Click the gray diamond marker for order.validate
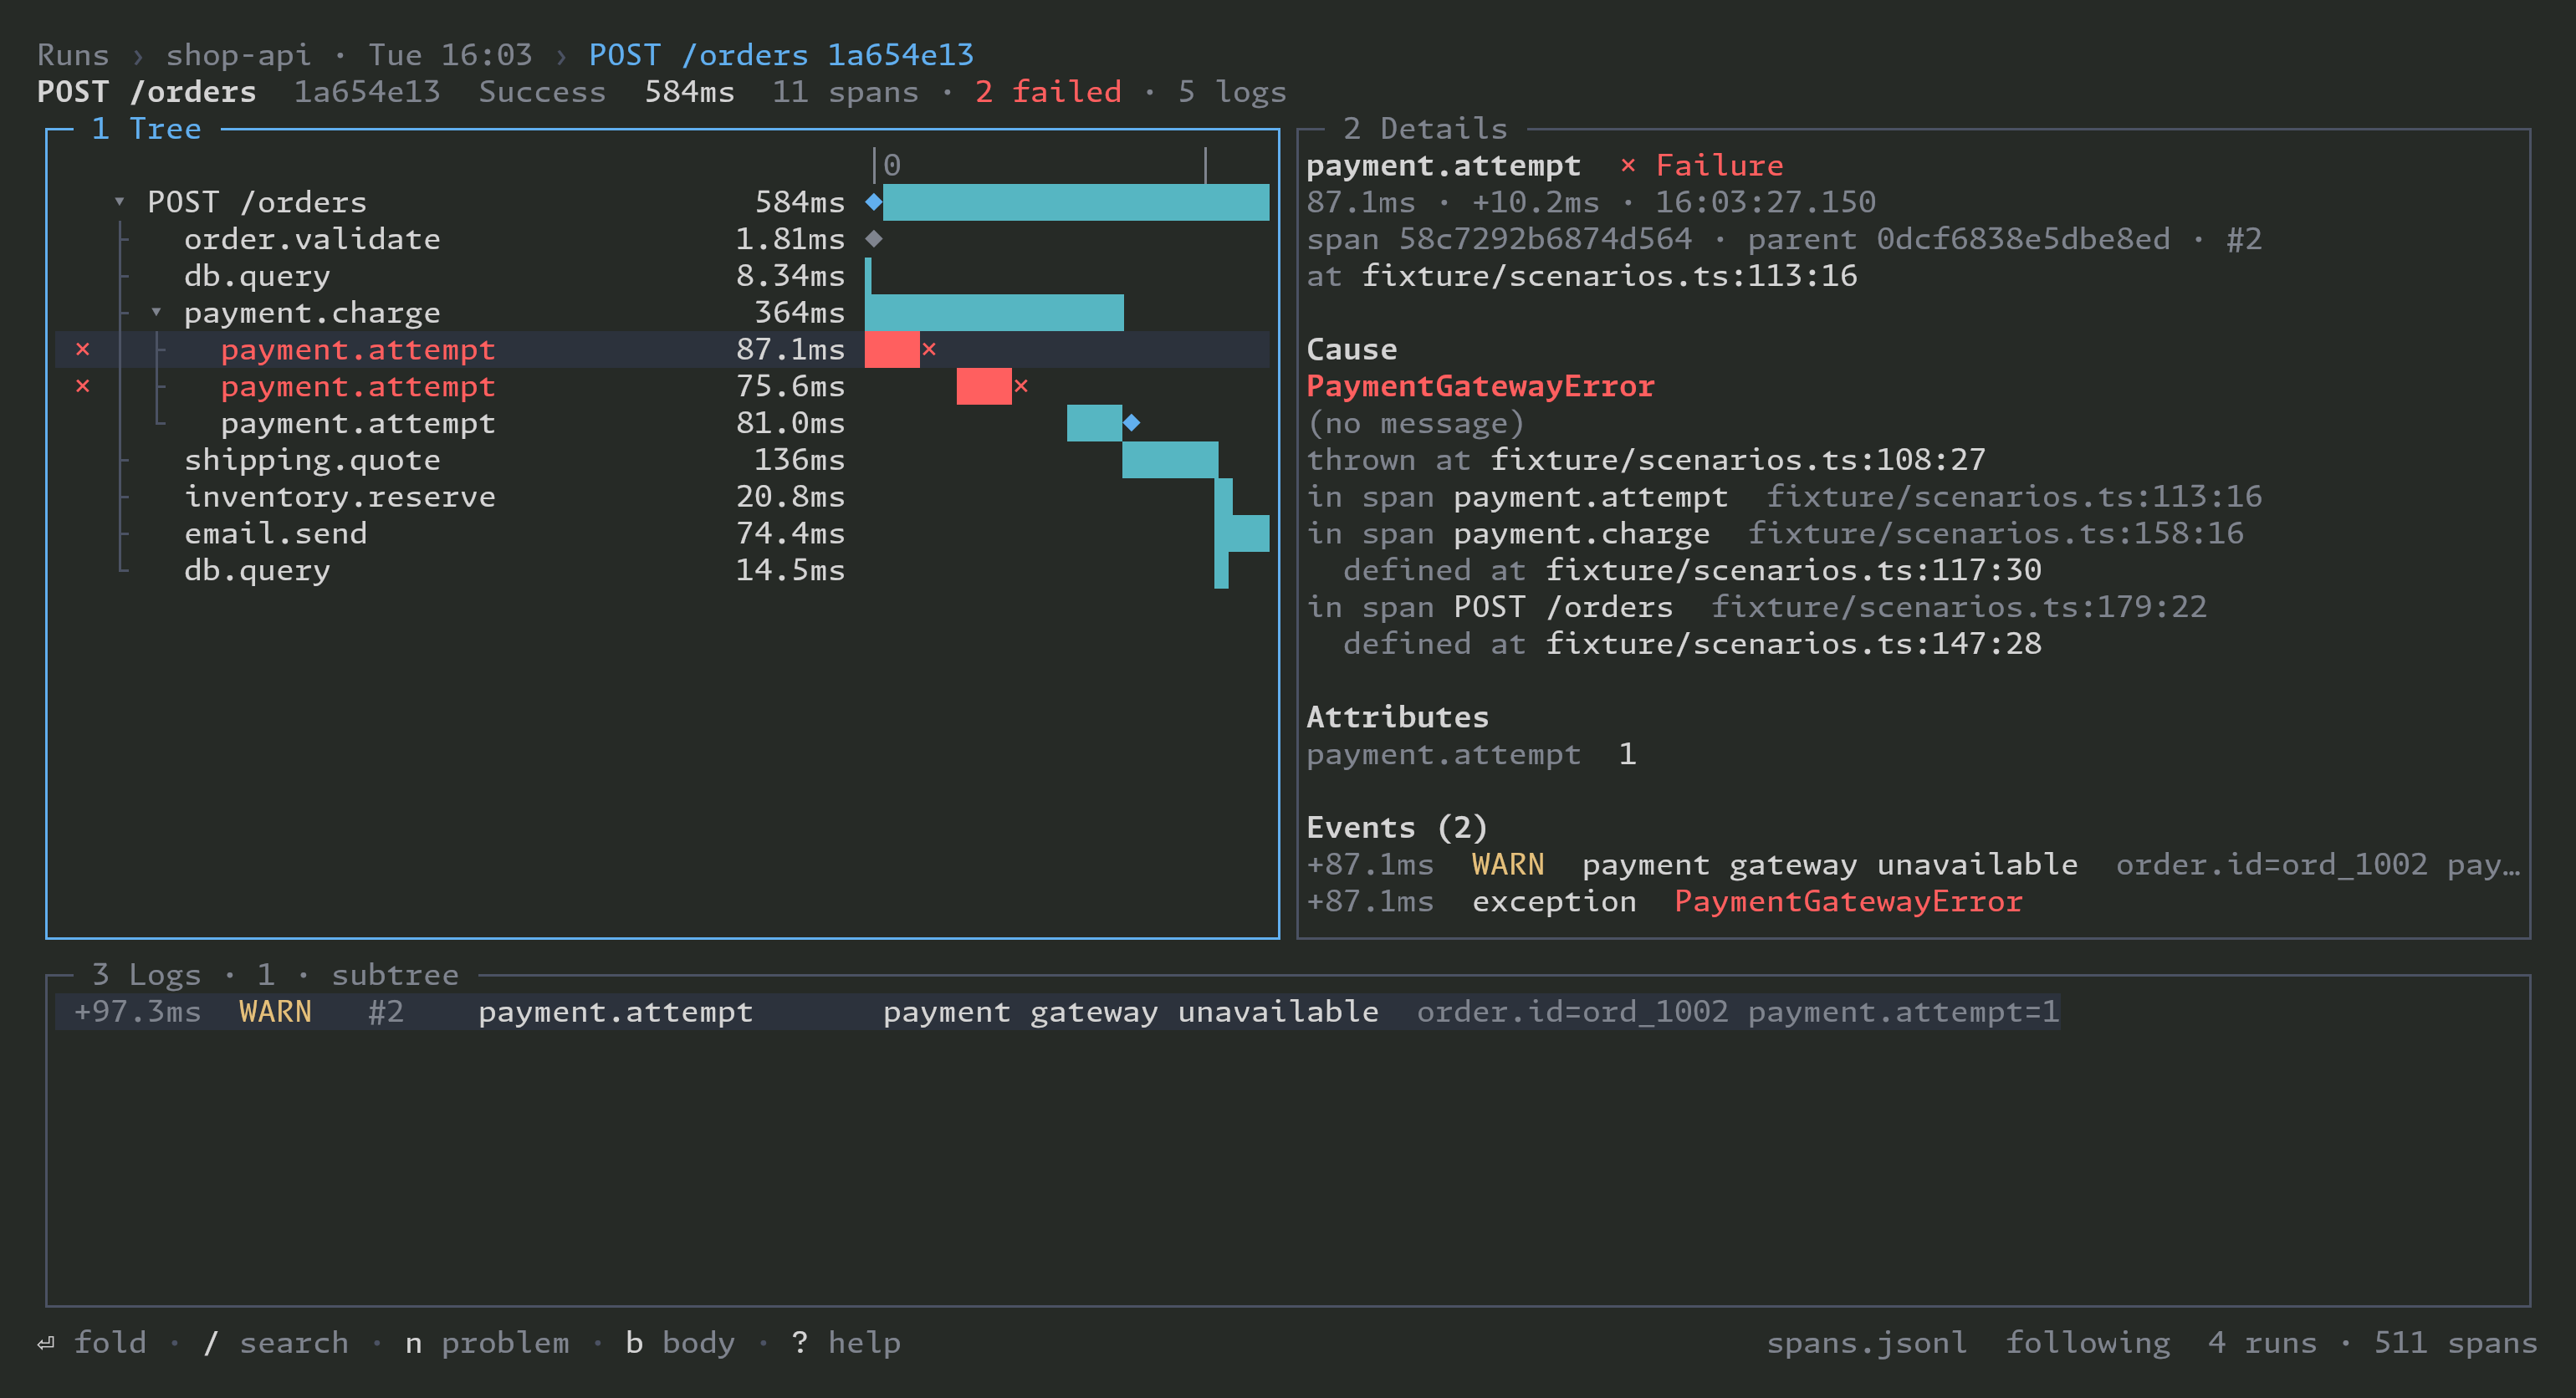Viewport: 2576px width, 1398px height. click(x=874, y=239)
